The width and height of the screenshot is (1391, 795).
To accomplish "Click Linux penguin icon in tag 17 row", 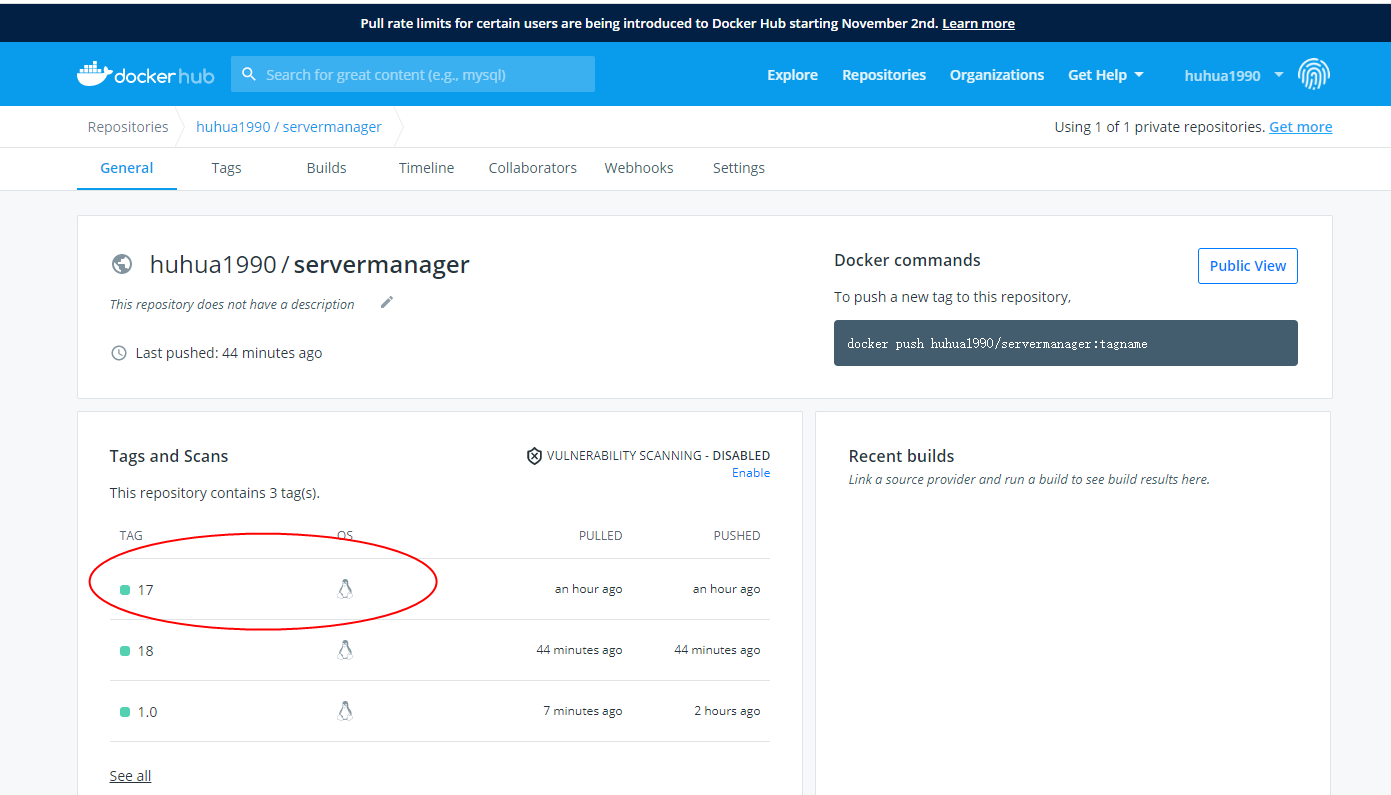I will pyautogui.click(x=345, y=589).
